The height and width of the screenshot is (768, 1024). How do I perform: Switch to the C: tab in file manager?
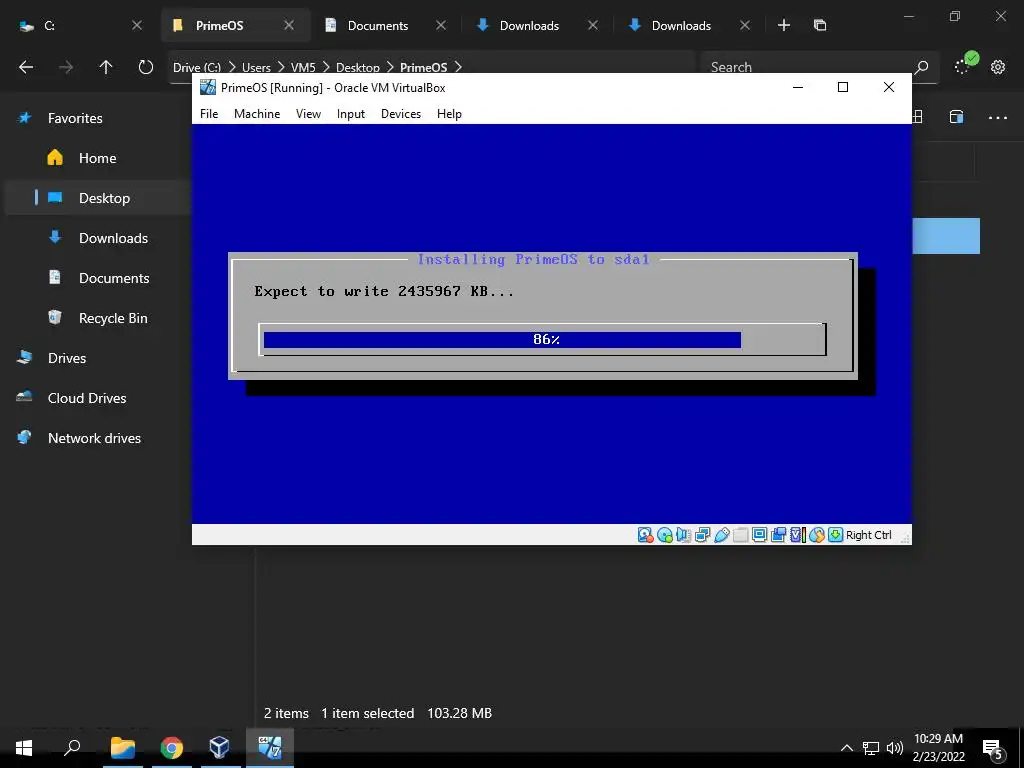[x=80, y=25]
